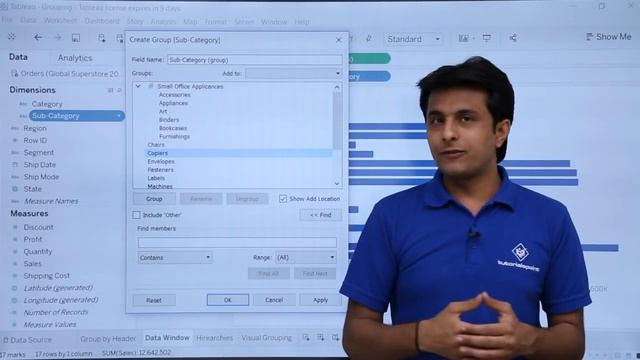Select the Shipping Cost measure field
This screenshot has width=640, height=360.
[47, 276]
